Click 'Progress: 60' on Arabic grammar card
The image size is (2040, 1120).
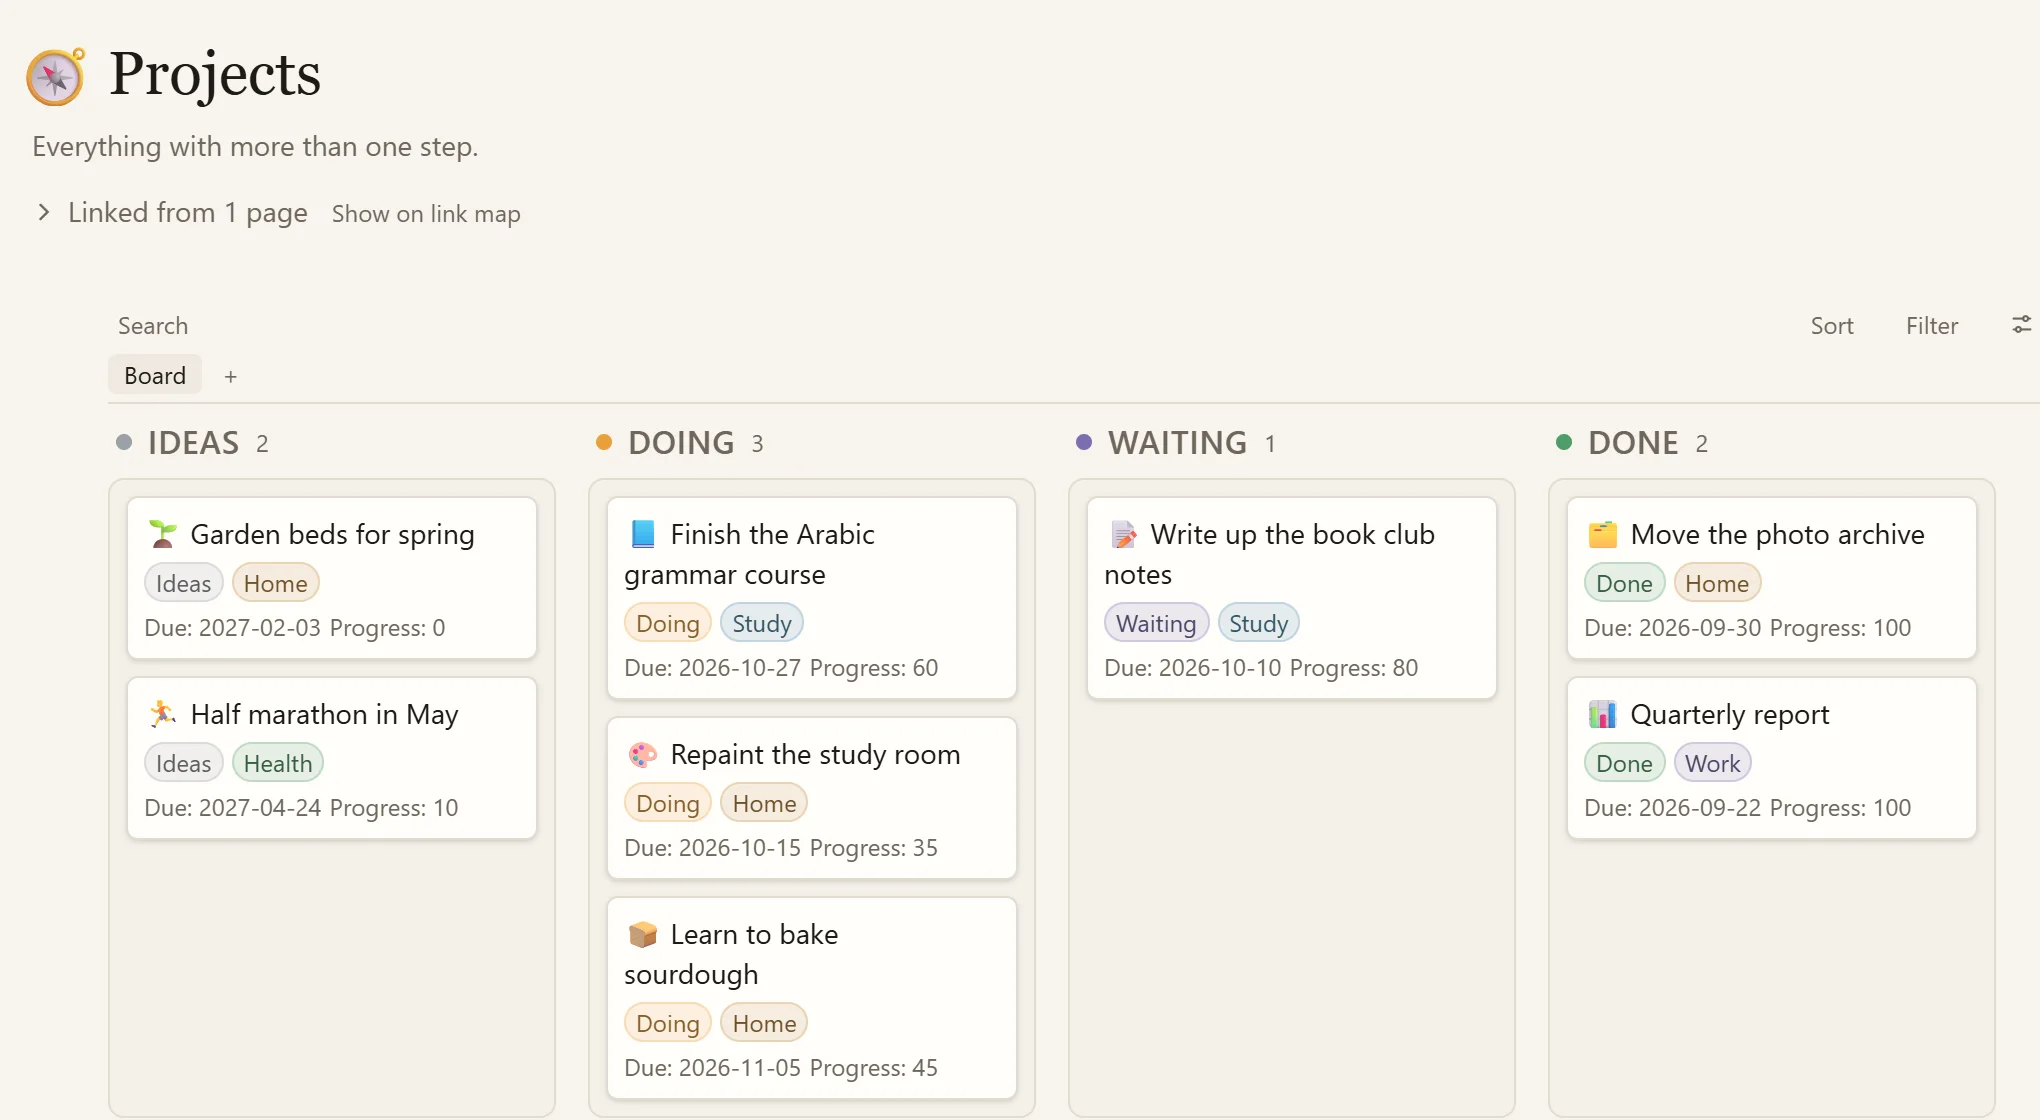tap(874, 668)
